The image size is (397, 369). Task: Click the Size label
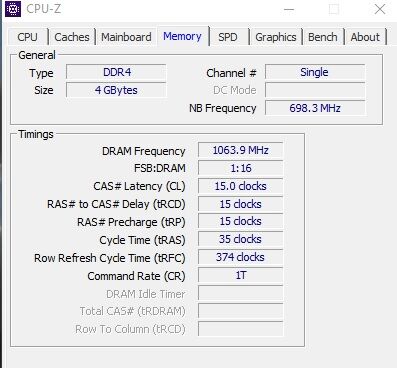point(44,90)
